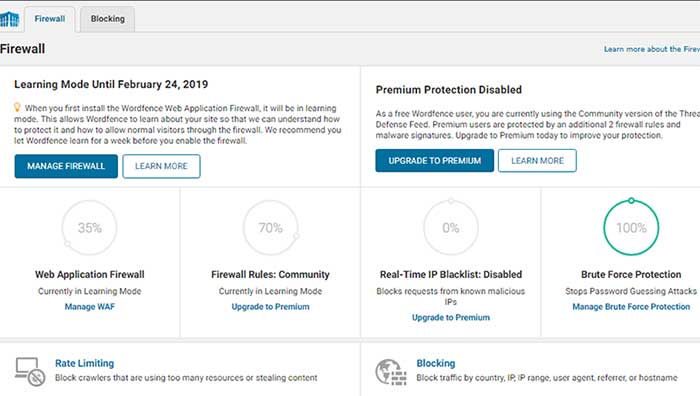
Task: Click the Manage Firewall button
Action: (66, 166)
